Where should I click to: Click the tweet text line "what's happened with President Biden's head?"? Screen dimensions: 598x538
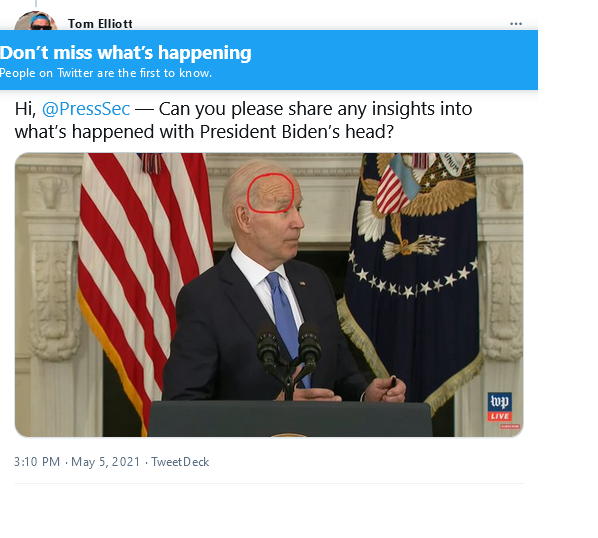[x=204, y=132]
